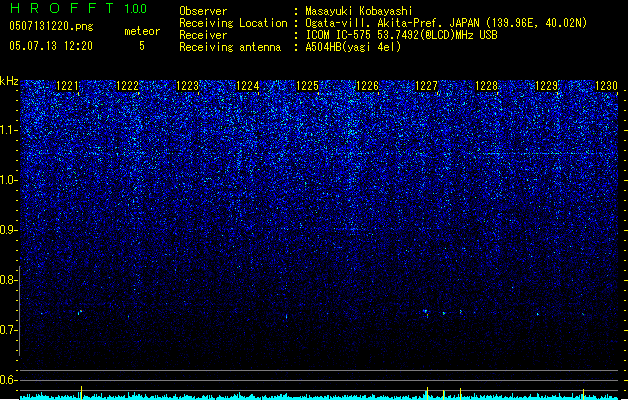629x400 pixels.
Task: Click the 1227 time marker
Action: (x=426, y=86)
